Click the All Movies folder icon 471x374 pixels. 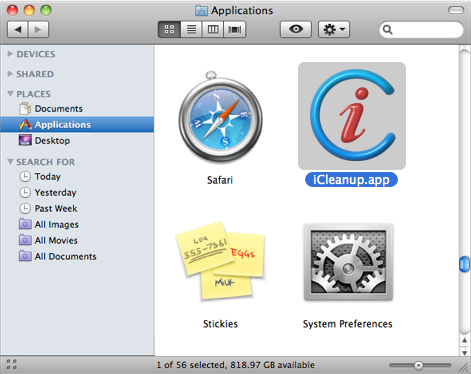[x=25, y=240]
